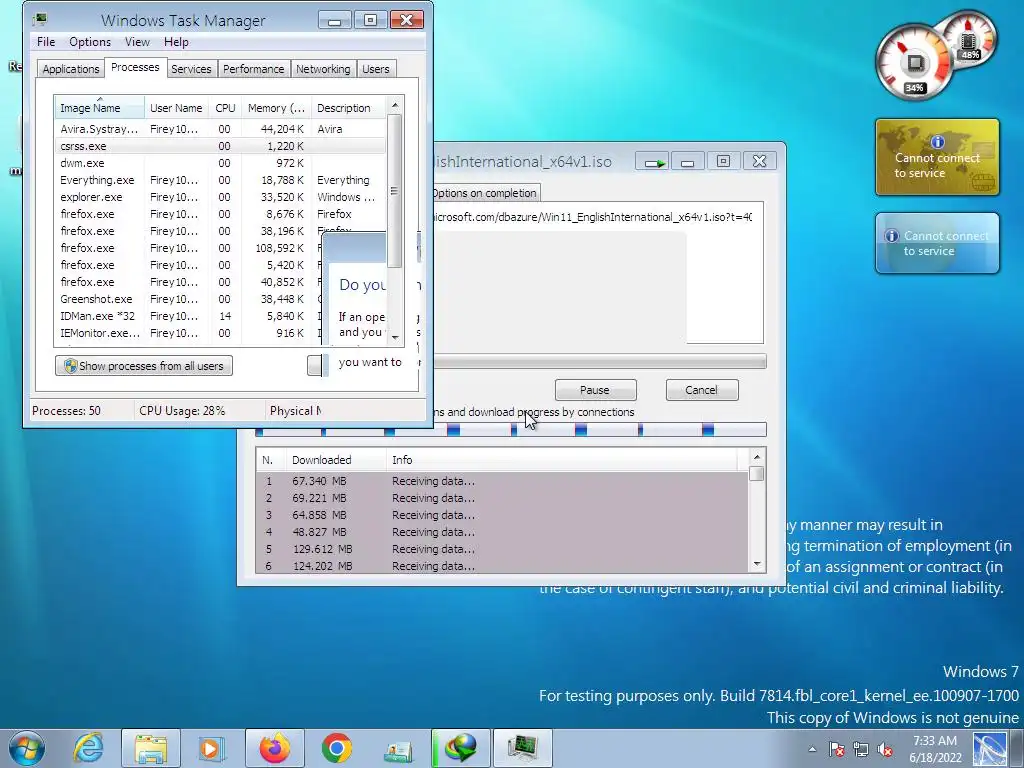The width and height of the screenshot is (1024, 768).
Task: Open the View menu in Task Manager
Action: tap(137, 42)
